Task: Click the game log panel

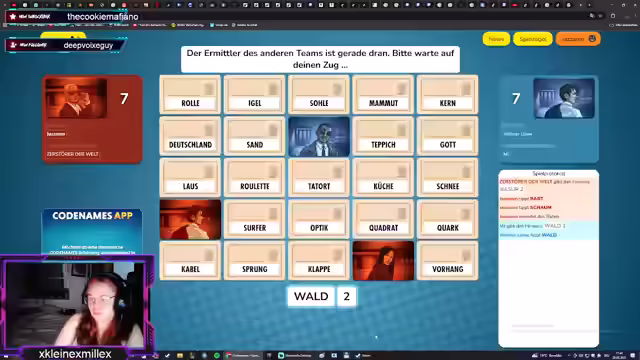Action: [549, 258]
